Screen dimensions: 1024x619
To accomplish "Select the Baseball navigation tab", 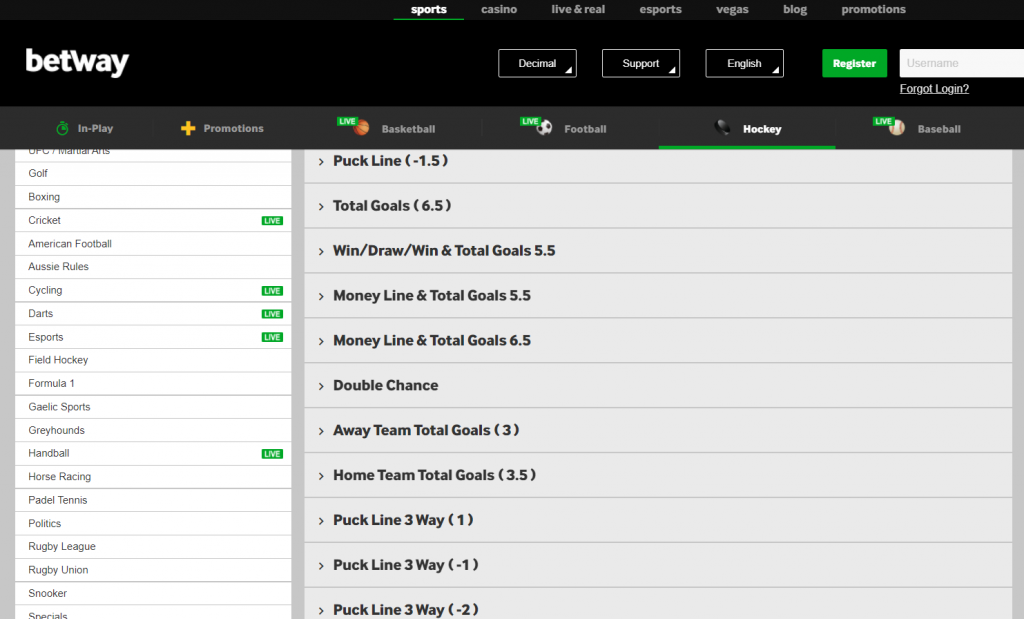I will (918, 129).
